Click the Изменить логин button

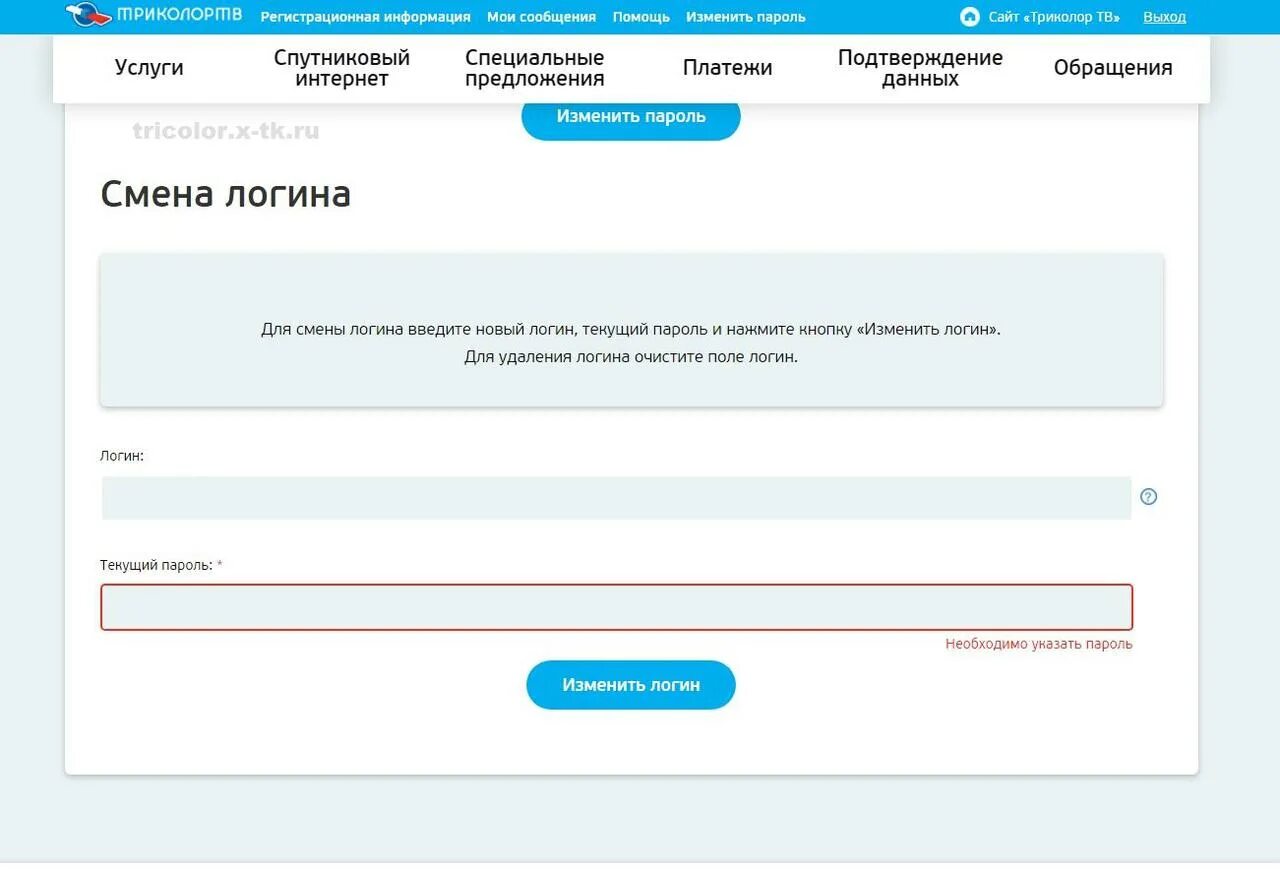click(631, 685)
